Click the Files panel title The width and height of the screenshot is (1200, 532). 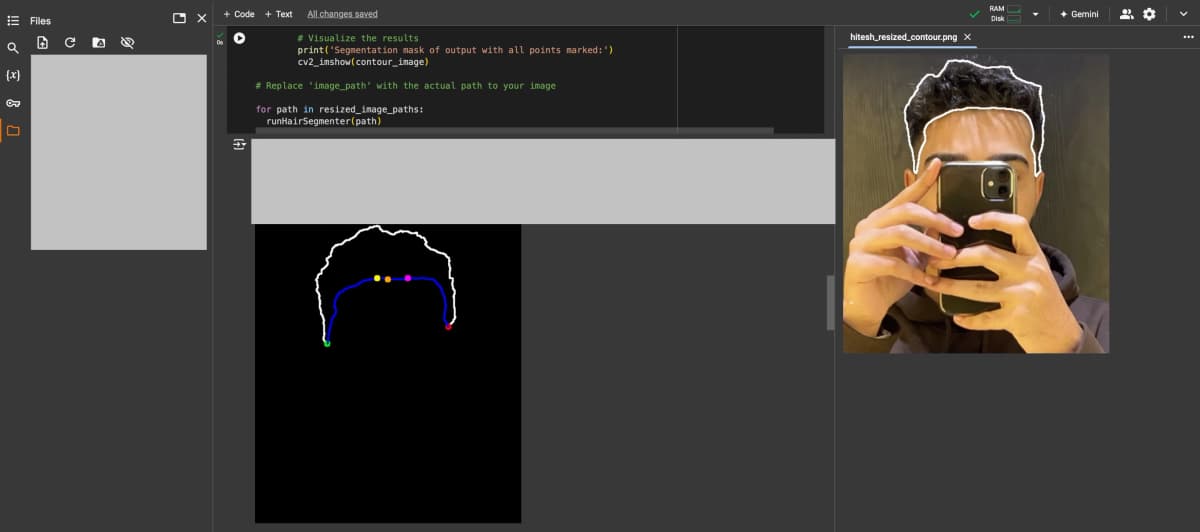[x=40, y=20]
